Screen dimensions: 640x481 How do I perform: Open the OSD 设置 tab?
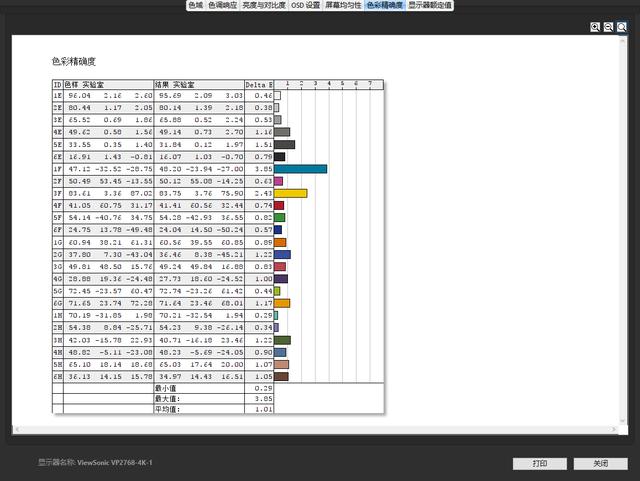coord(306,5)
